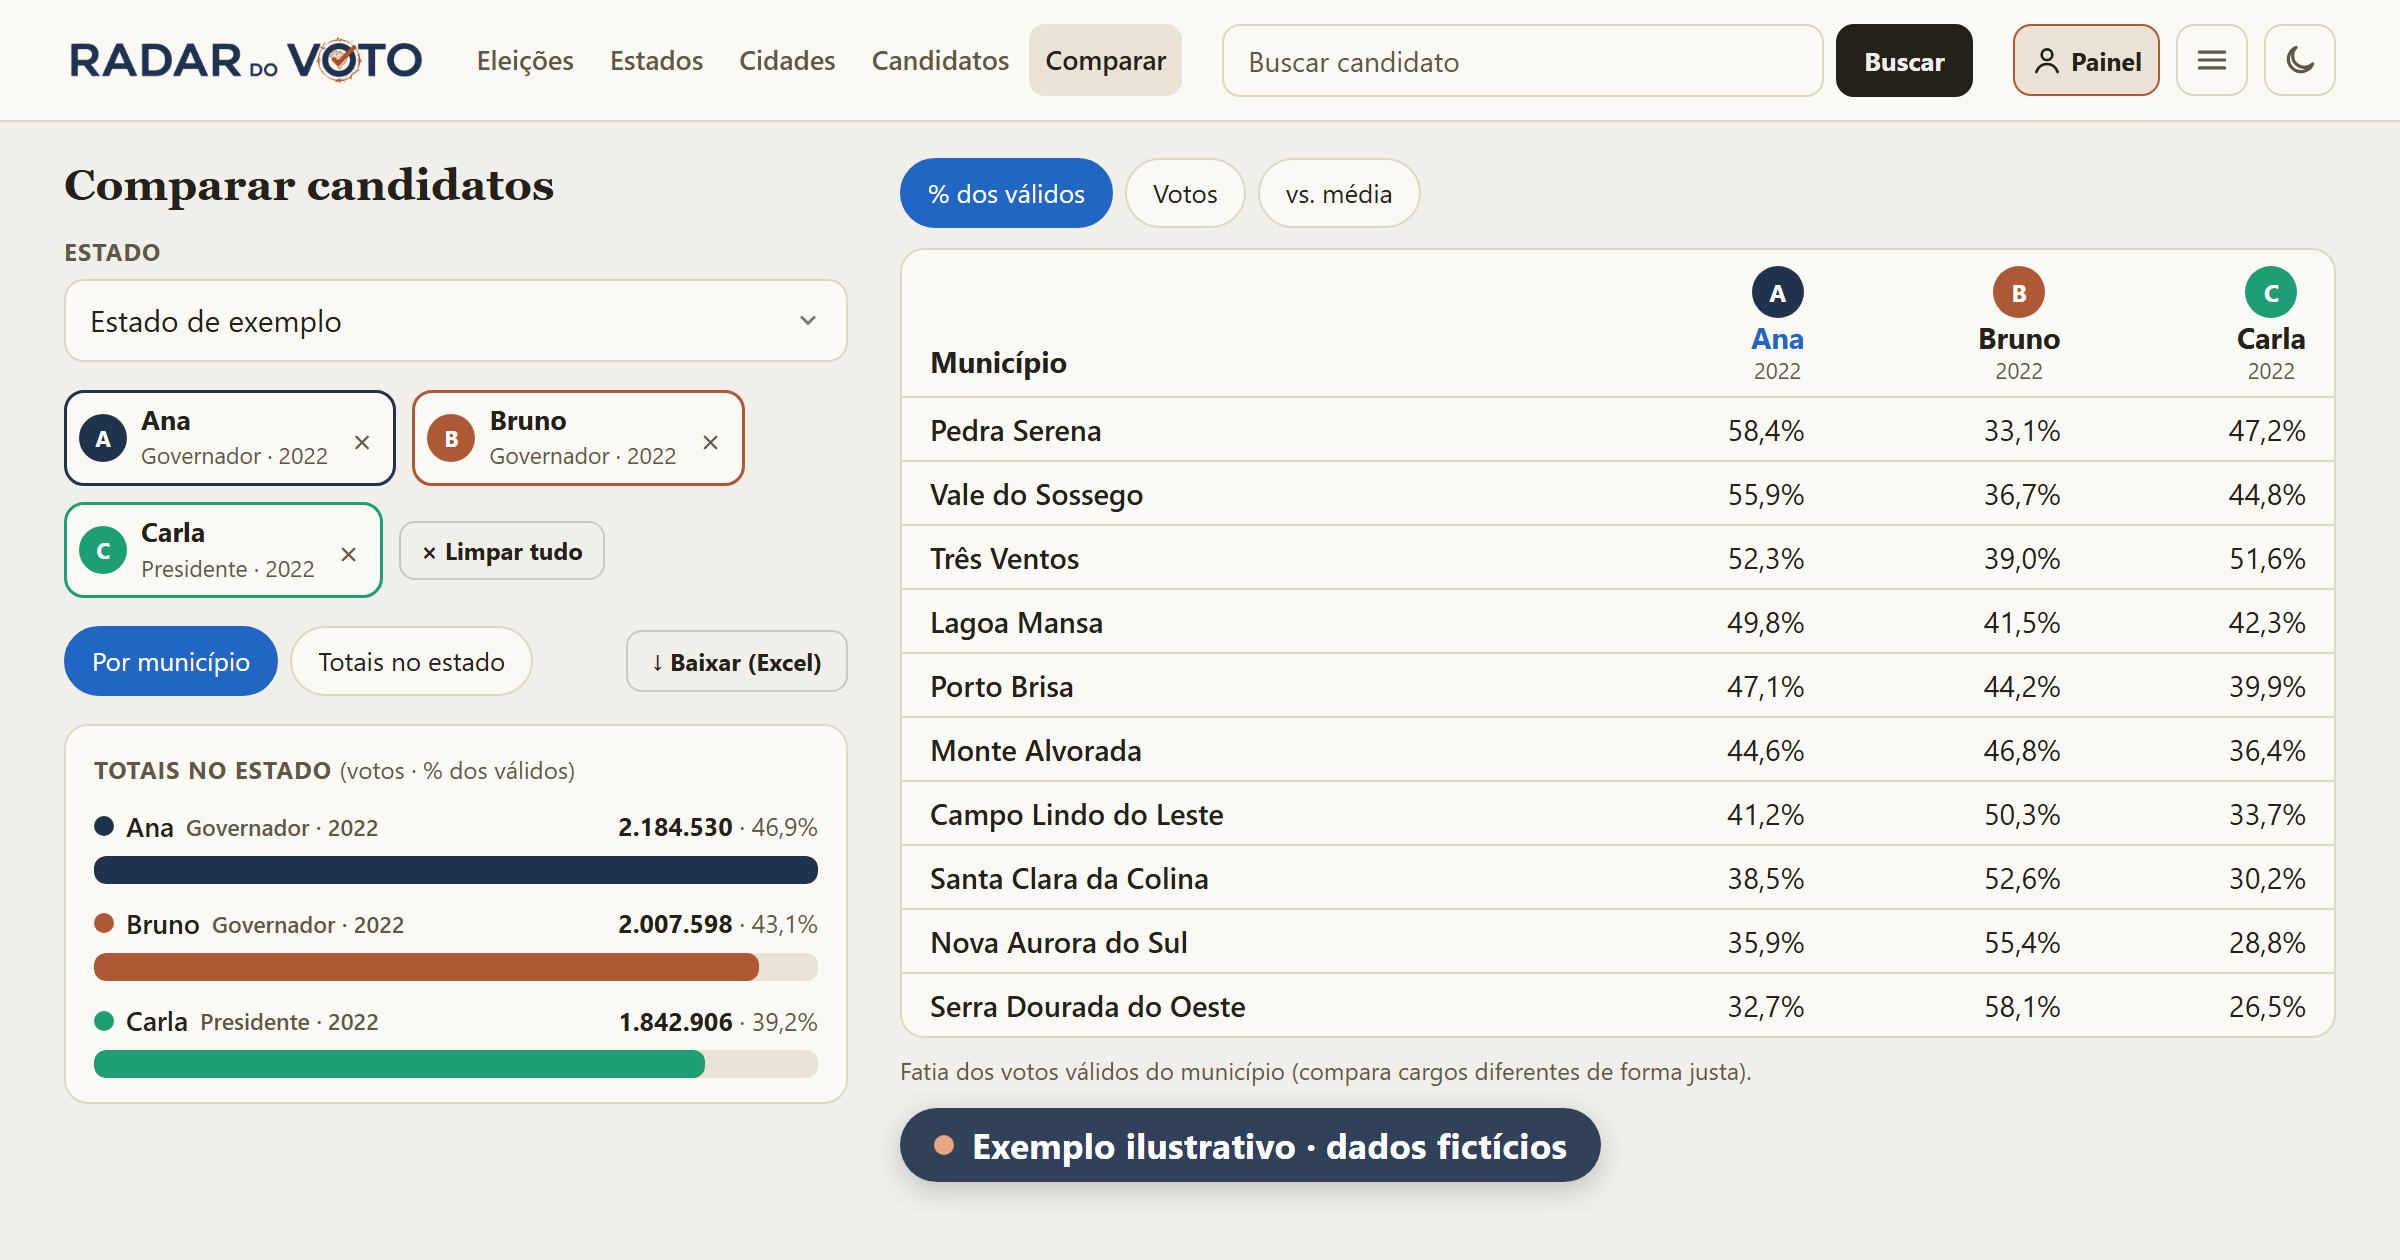The height and width of the screenshot is (1260, 2400).
Task: Click the A avatar in Ana chip
Action: [103, 439]
